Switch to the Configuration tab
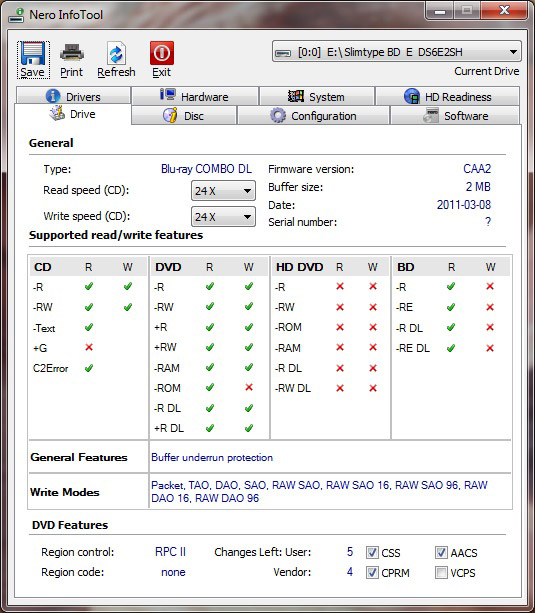 (313, 116)
